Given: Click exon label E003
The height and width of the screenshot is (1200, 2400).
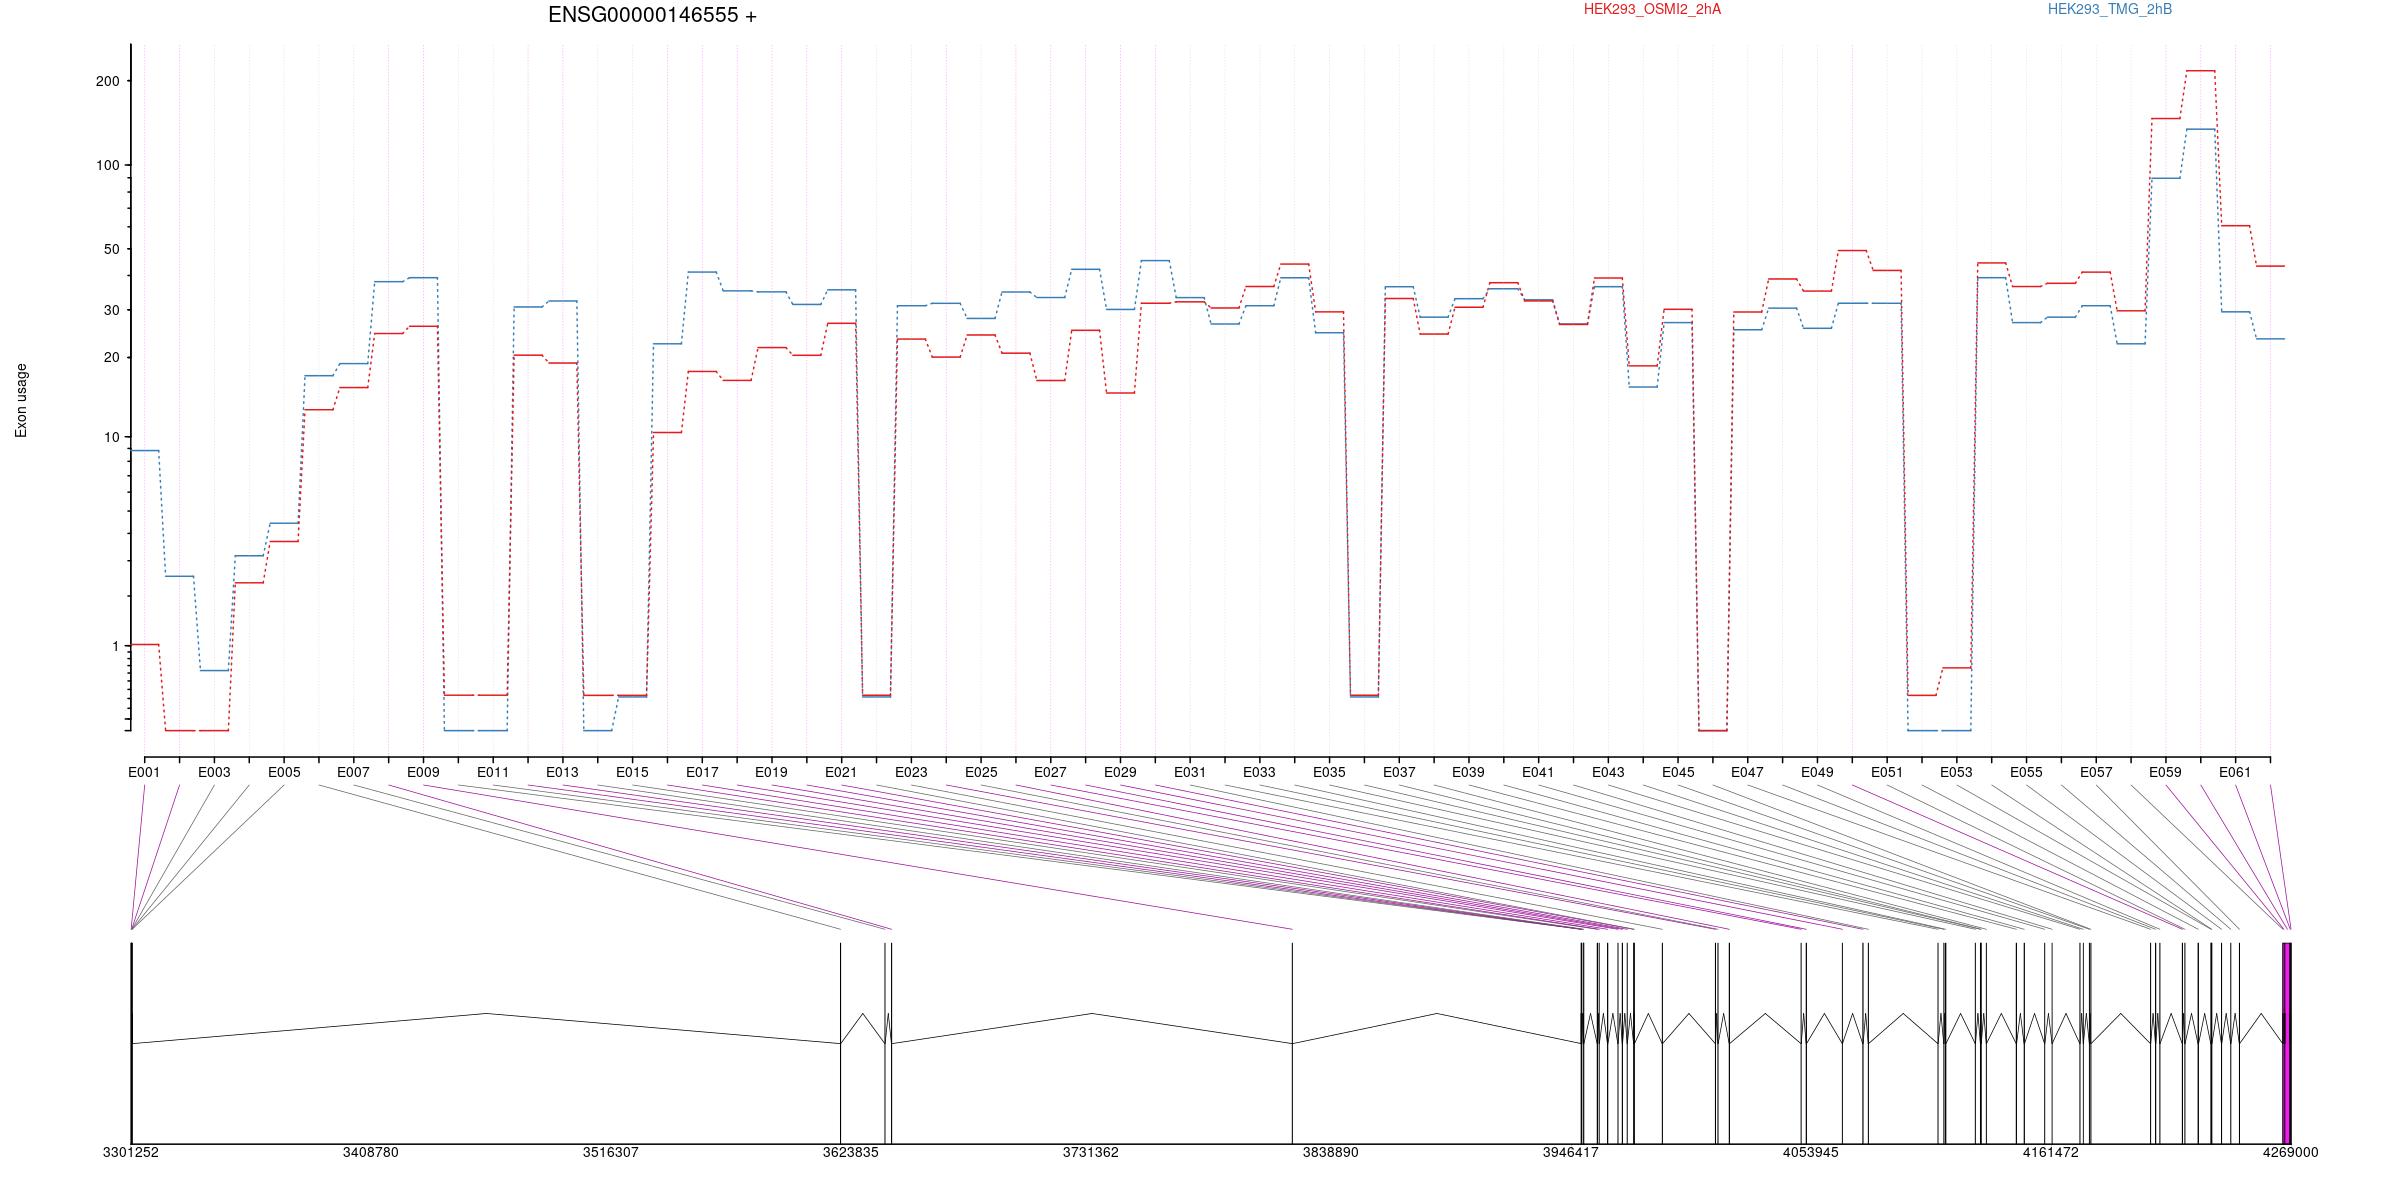Looking at the screenshot, I should point(214,772).
